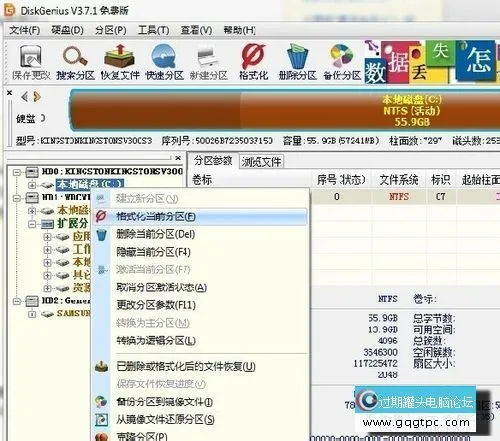The image size is (500, 441).
Task: Expand the 应用 partition node
Action: coord(47,237)
